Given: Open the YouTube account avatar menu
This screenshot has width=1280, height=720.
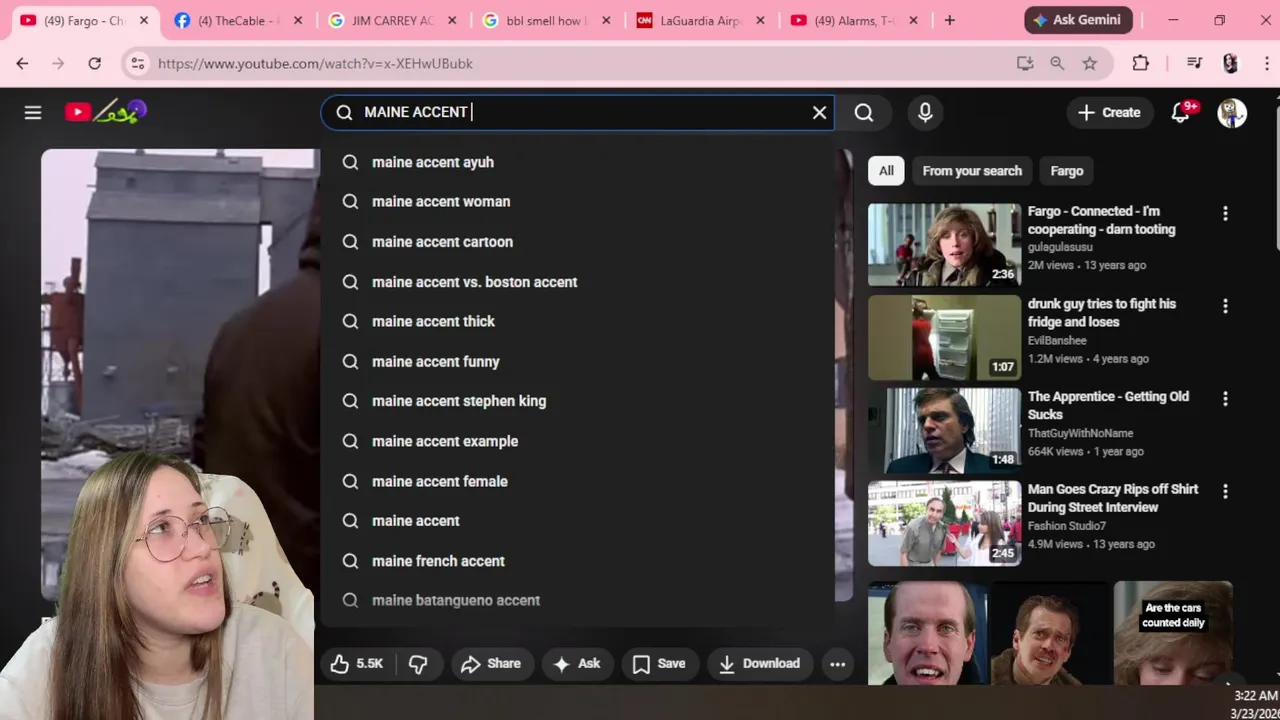Looking at the screenshot, I should pyautogui.click(x=1232, y=112).
